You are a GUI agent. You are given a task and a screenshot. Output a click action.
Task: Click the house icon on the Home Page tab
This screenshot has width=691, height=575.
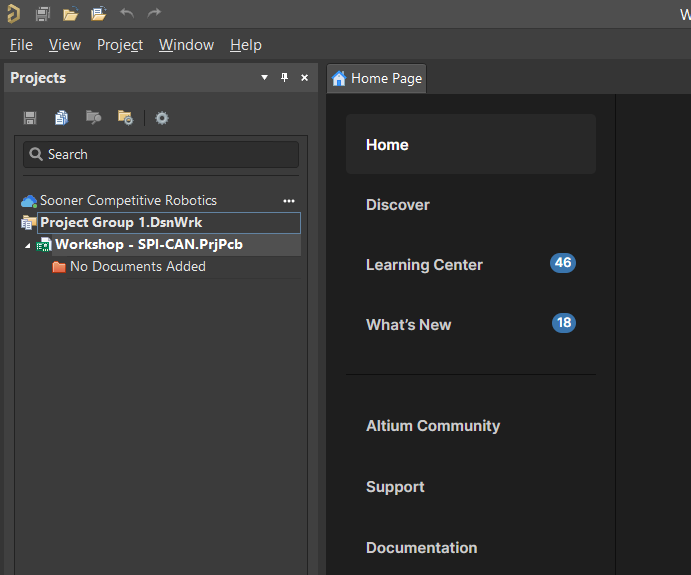339,78
